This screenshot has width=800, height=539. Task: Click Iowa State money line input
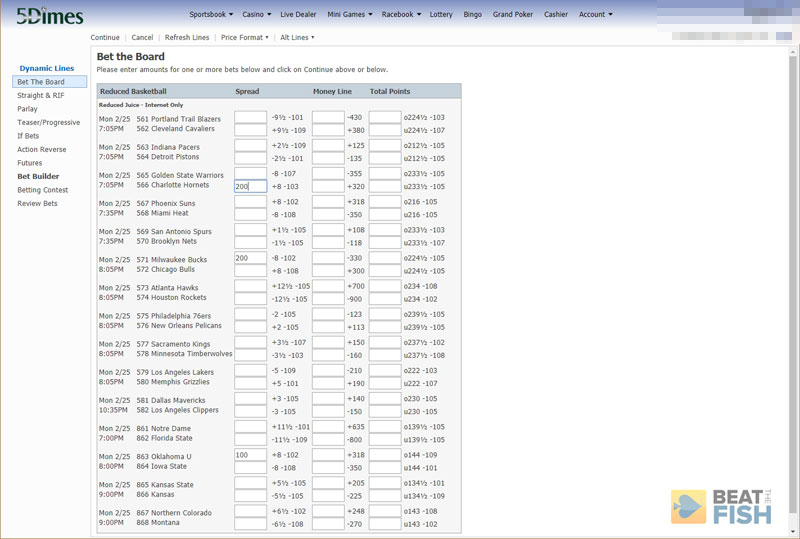tap(328, 468)
